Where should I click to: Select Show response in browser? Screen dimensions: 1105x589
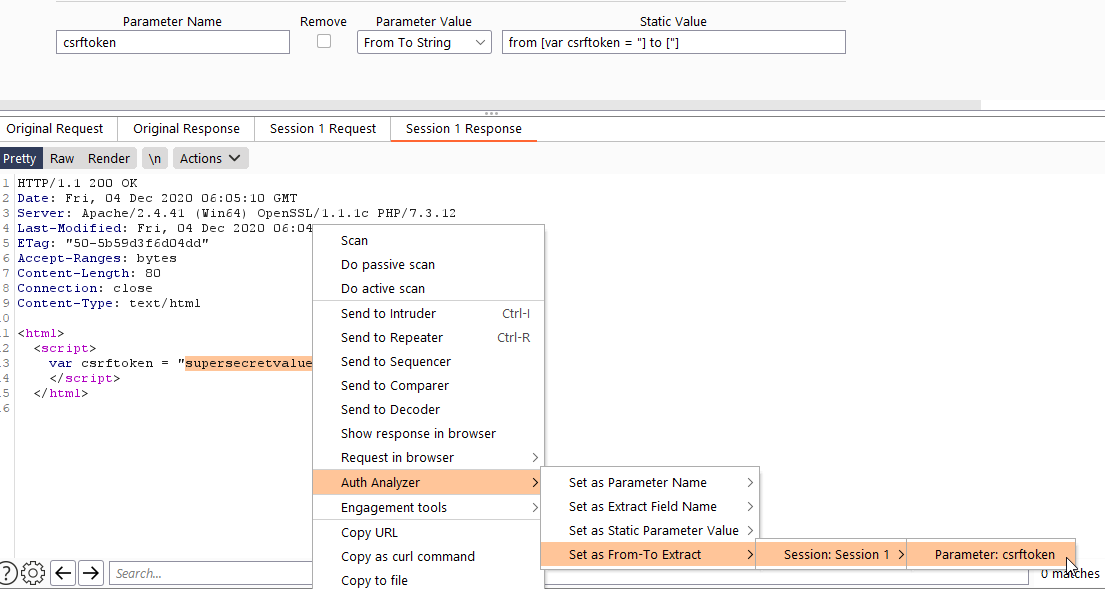[x=428, y=433]
